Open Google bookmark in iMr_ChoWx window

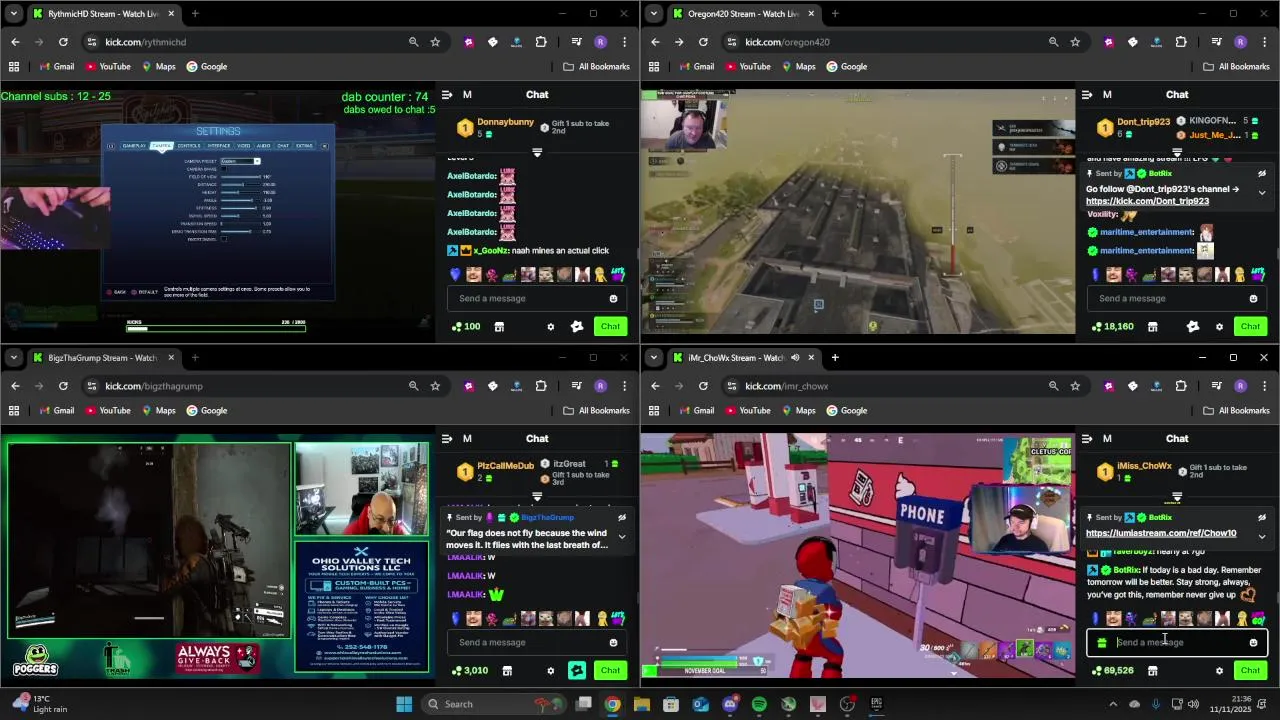coord(846,411)
